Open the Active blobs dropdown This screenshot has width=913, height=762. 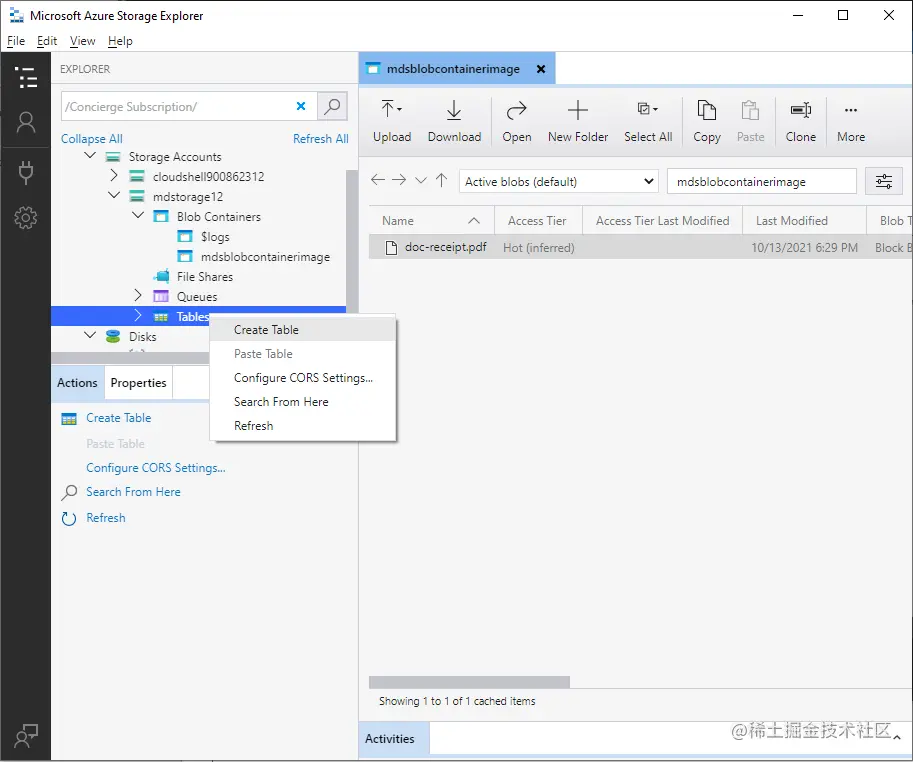pos(557,181)
